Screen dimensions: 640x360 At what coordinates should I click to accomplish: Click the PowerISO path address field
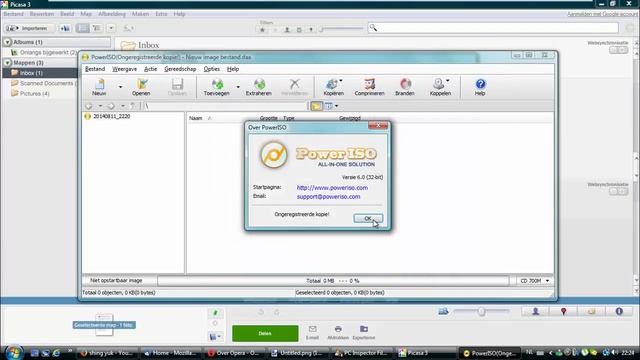tap(225, 106)
